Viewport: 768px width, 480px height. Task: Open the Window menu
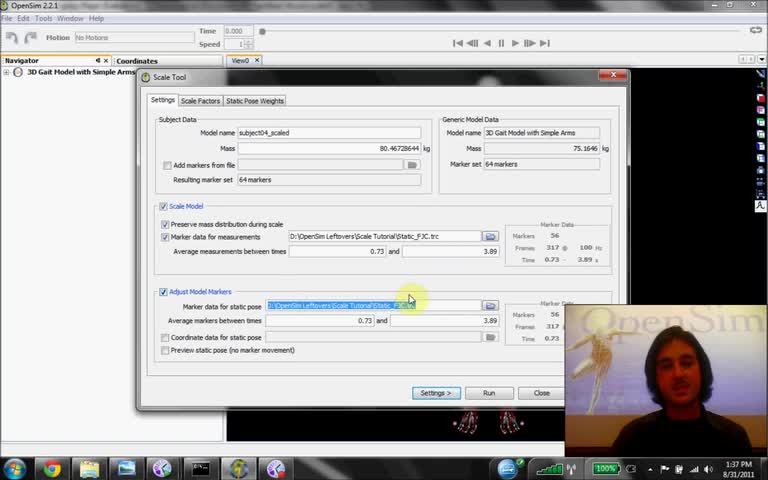[70, 18]
